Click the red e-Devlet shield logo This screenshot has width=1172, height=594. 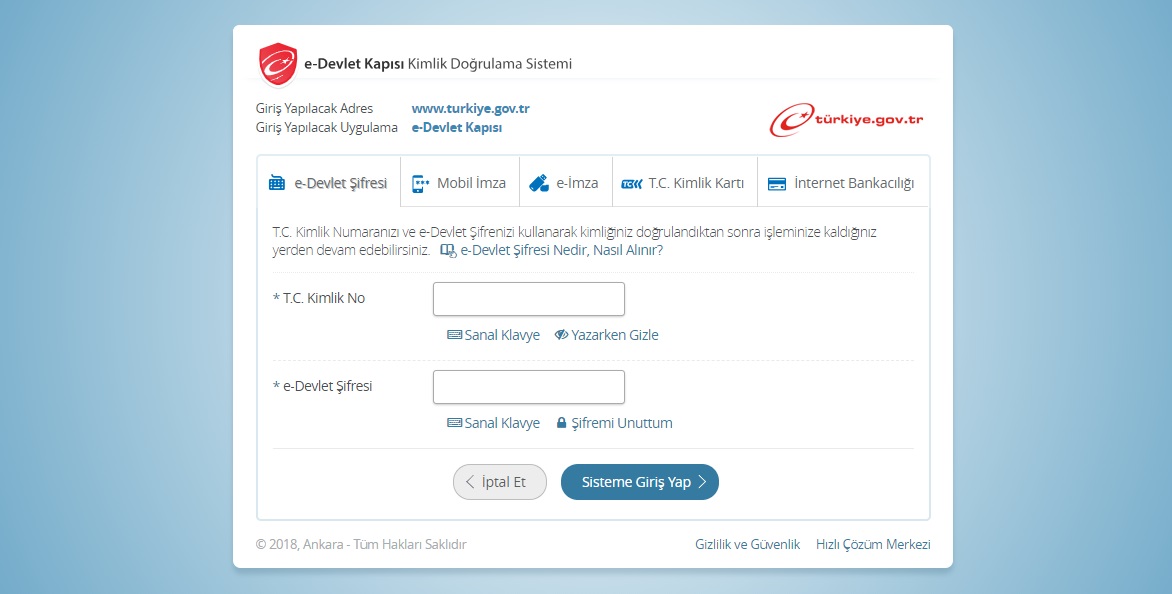278,64
